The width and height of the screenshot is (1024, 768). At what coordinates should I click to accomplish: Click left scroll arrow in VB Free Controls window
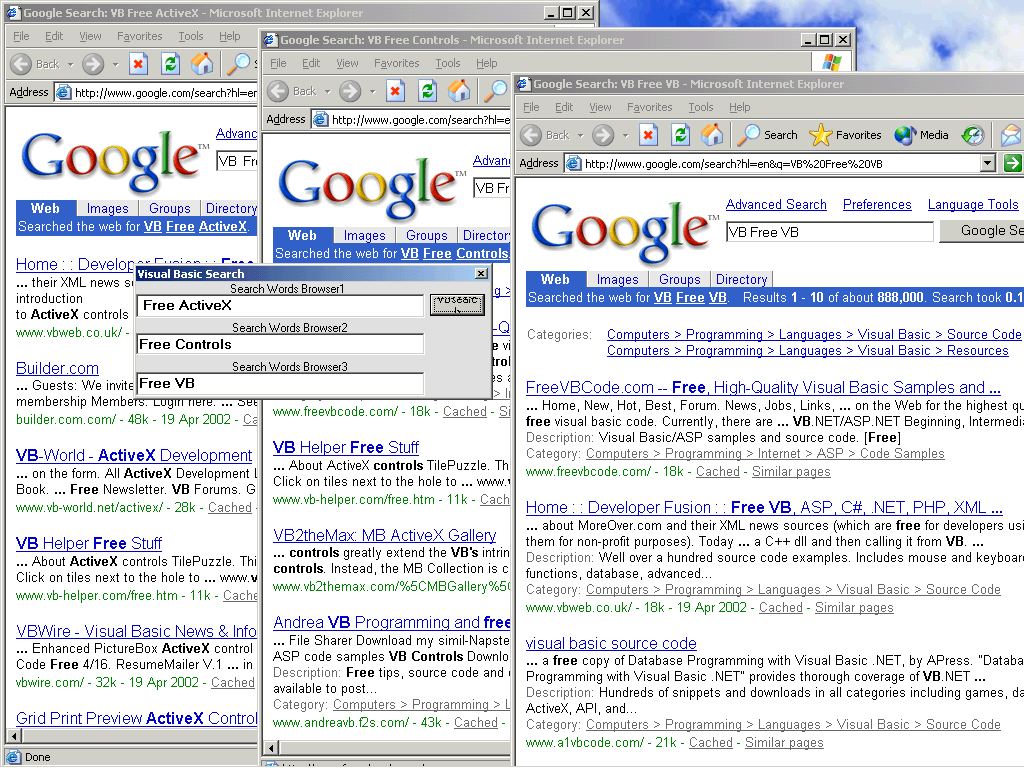pos(271,748)
